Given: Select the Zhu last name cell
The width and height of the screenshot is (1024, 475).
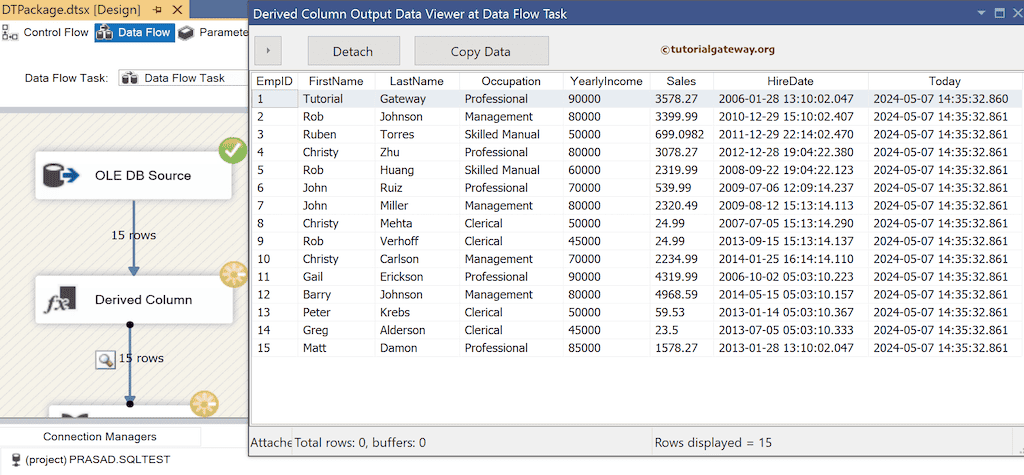Looking at the screenshot, I should click(417, 152).
